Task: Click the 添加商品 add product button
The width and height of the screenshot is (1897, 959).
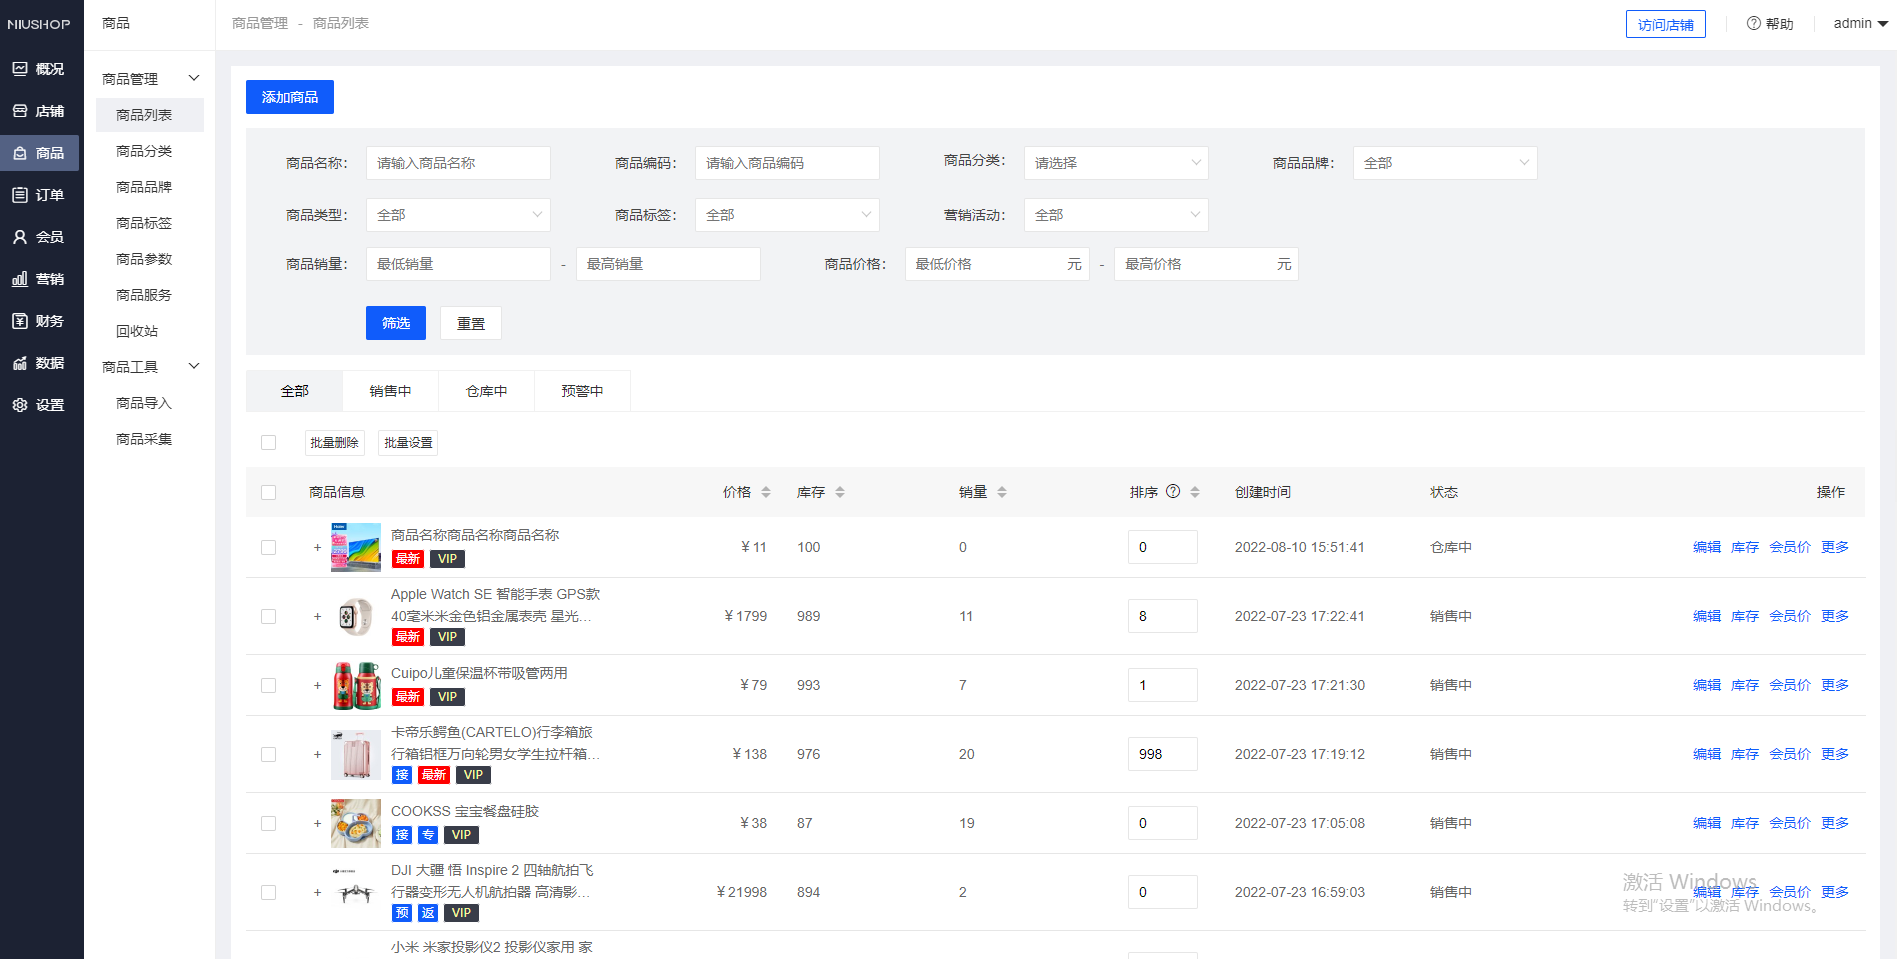Action: coord(289,96)
